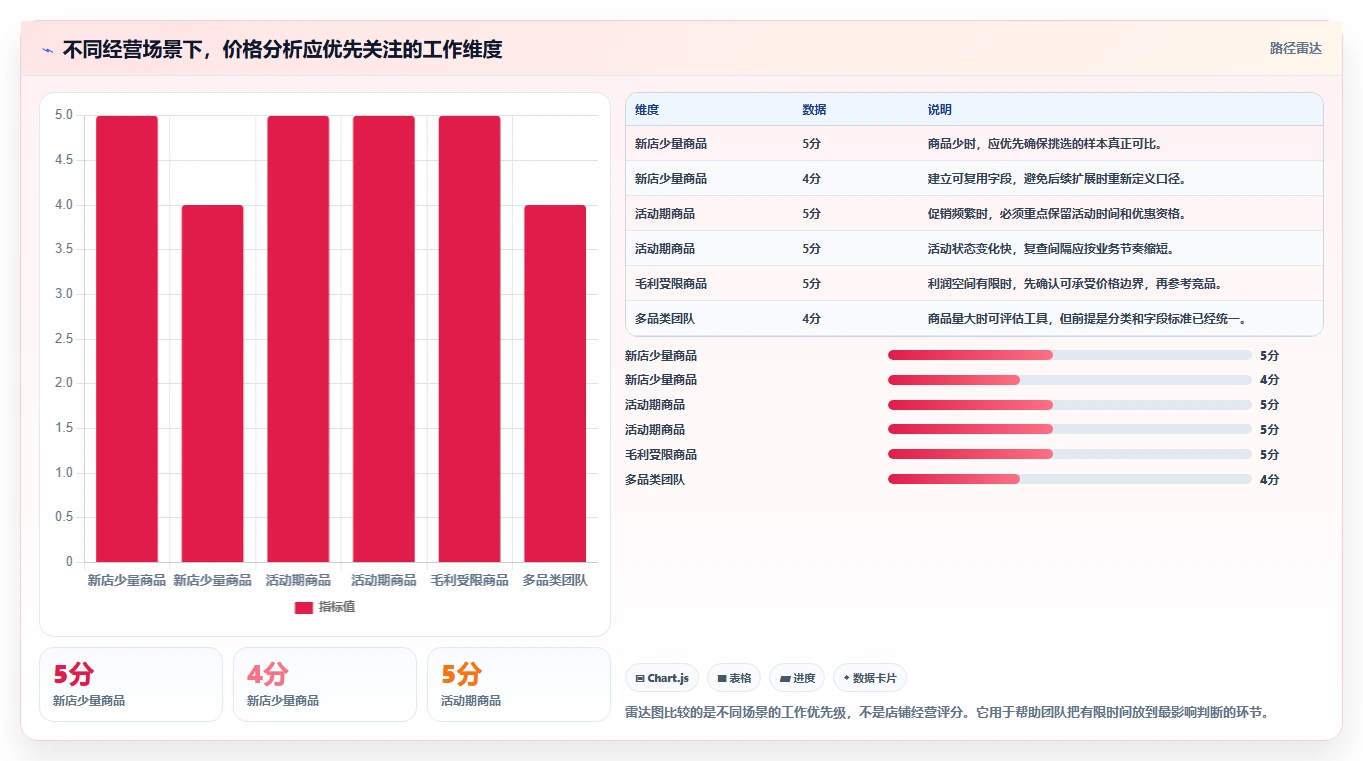
Task: Click the 进度 chip
Action: click(x=798, y=678)
